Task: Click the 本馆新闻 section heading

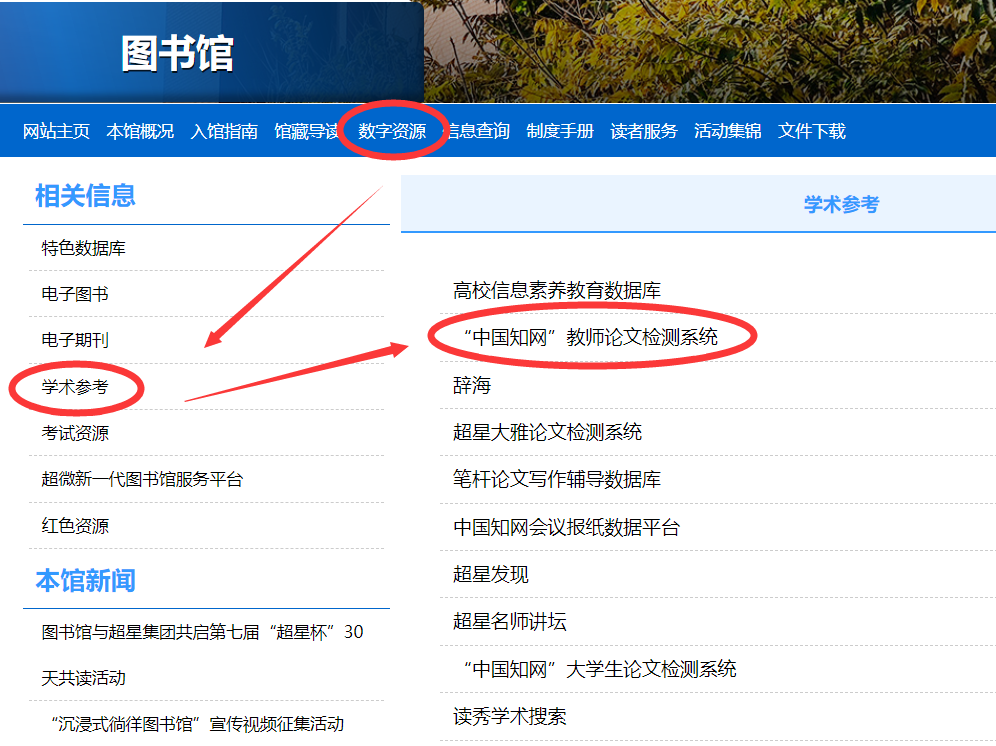Action: [85, 580]
